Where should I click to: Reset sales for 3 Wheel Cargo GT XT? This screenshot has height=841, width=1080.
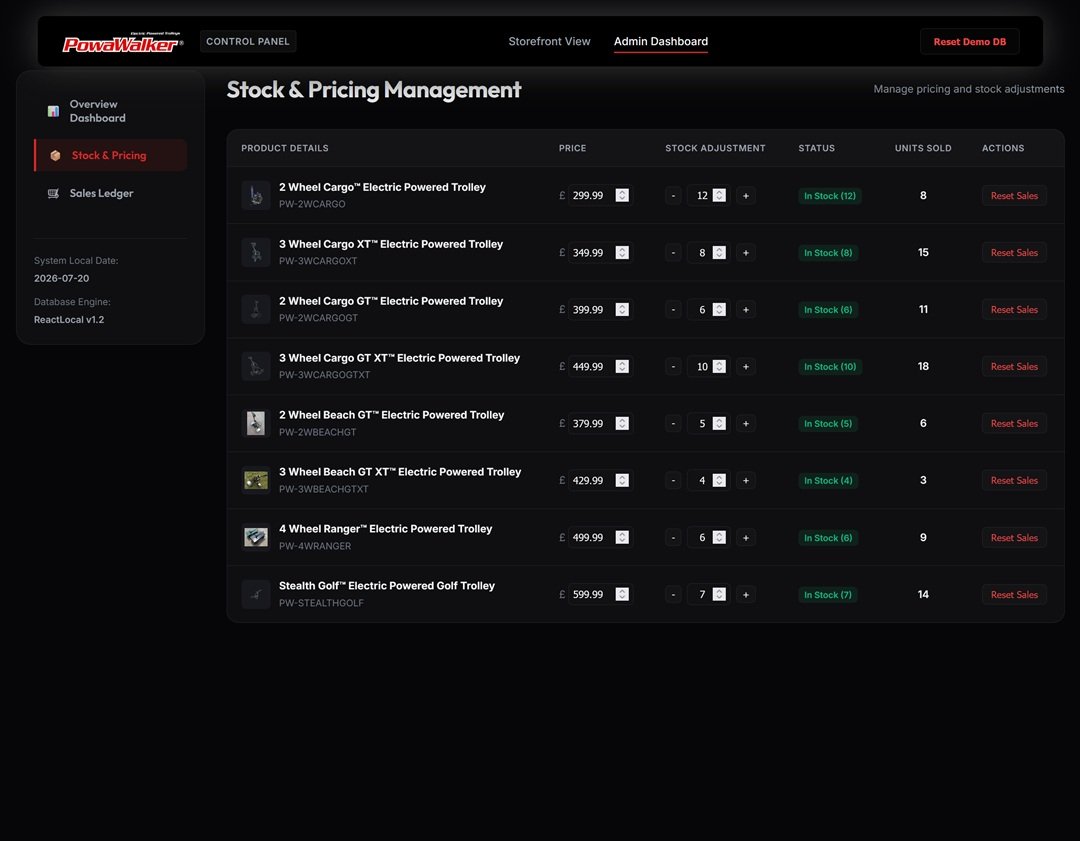click(x=1014, y=366)
